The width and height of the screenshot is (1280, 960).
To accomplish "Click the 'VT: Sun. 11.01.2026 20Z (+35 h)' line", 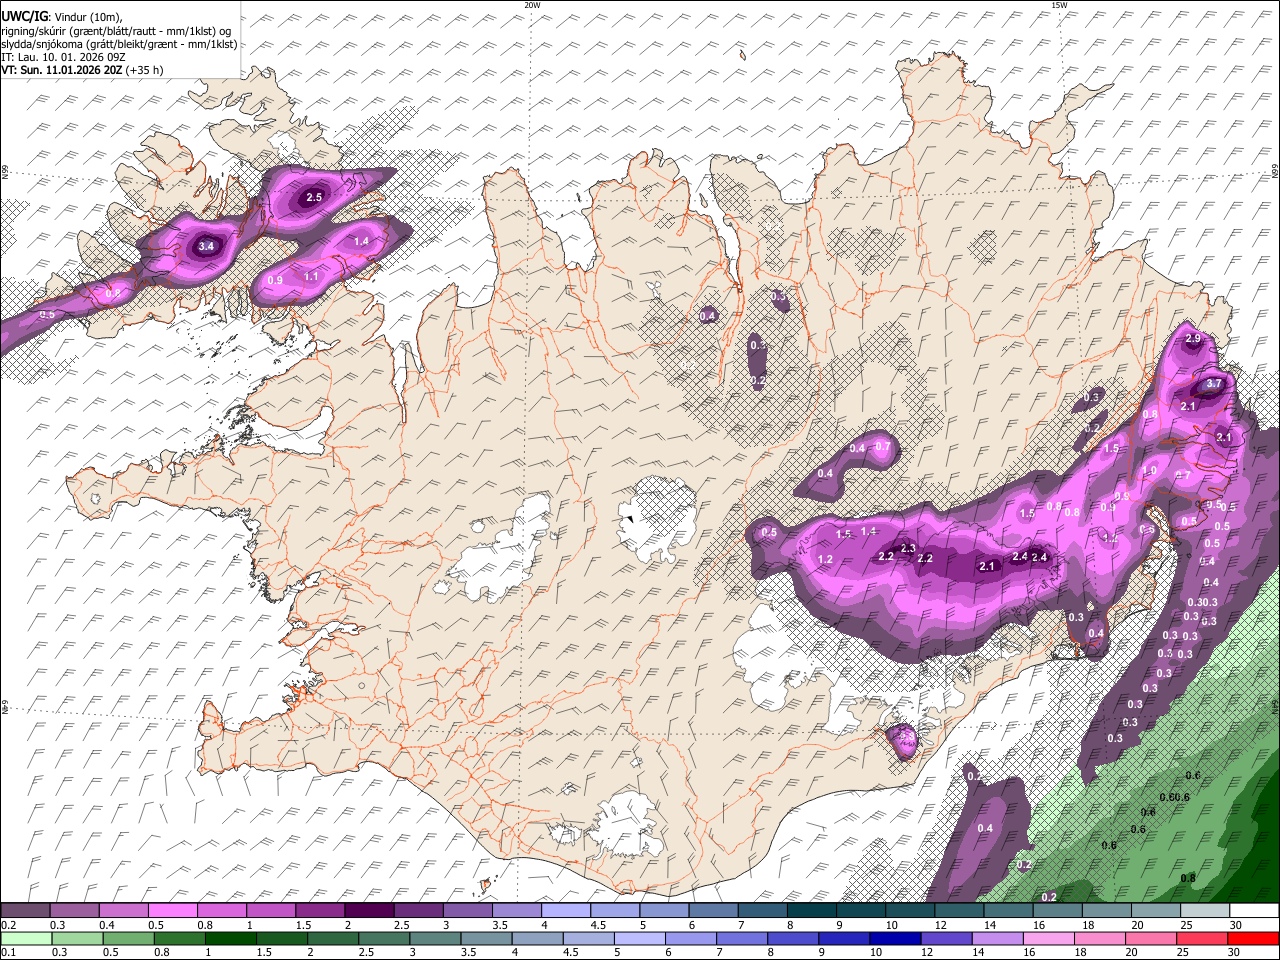I will (82, 70).
